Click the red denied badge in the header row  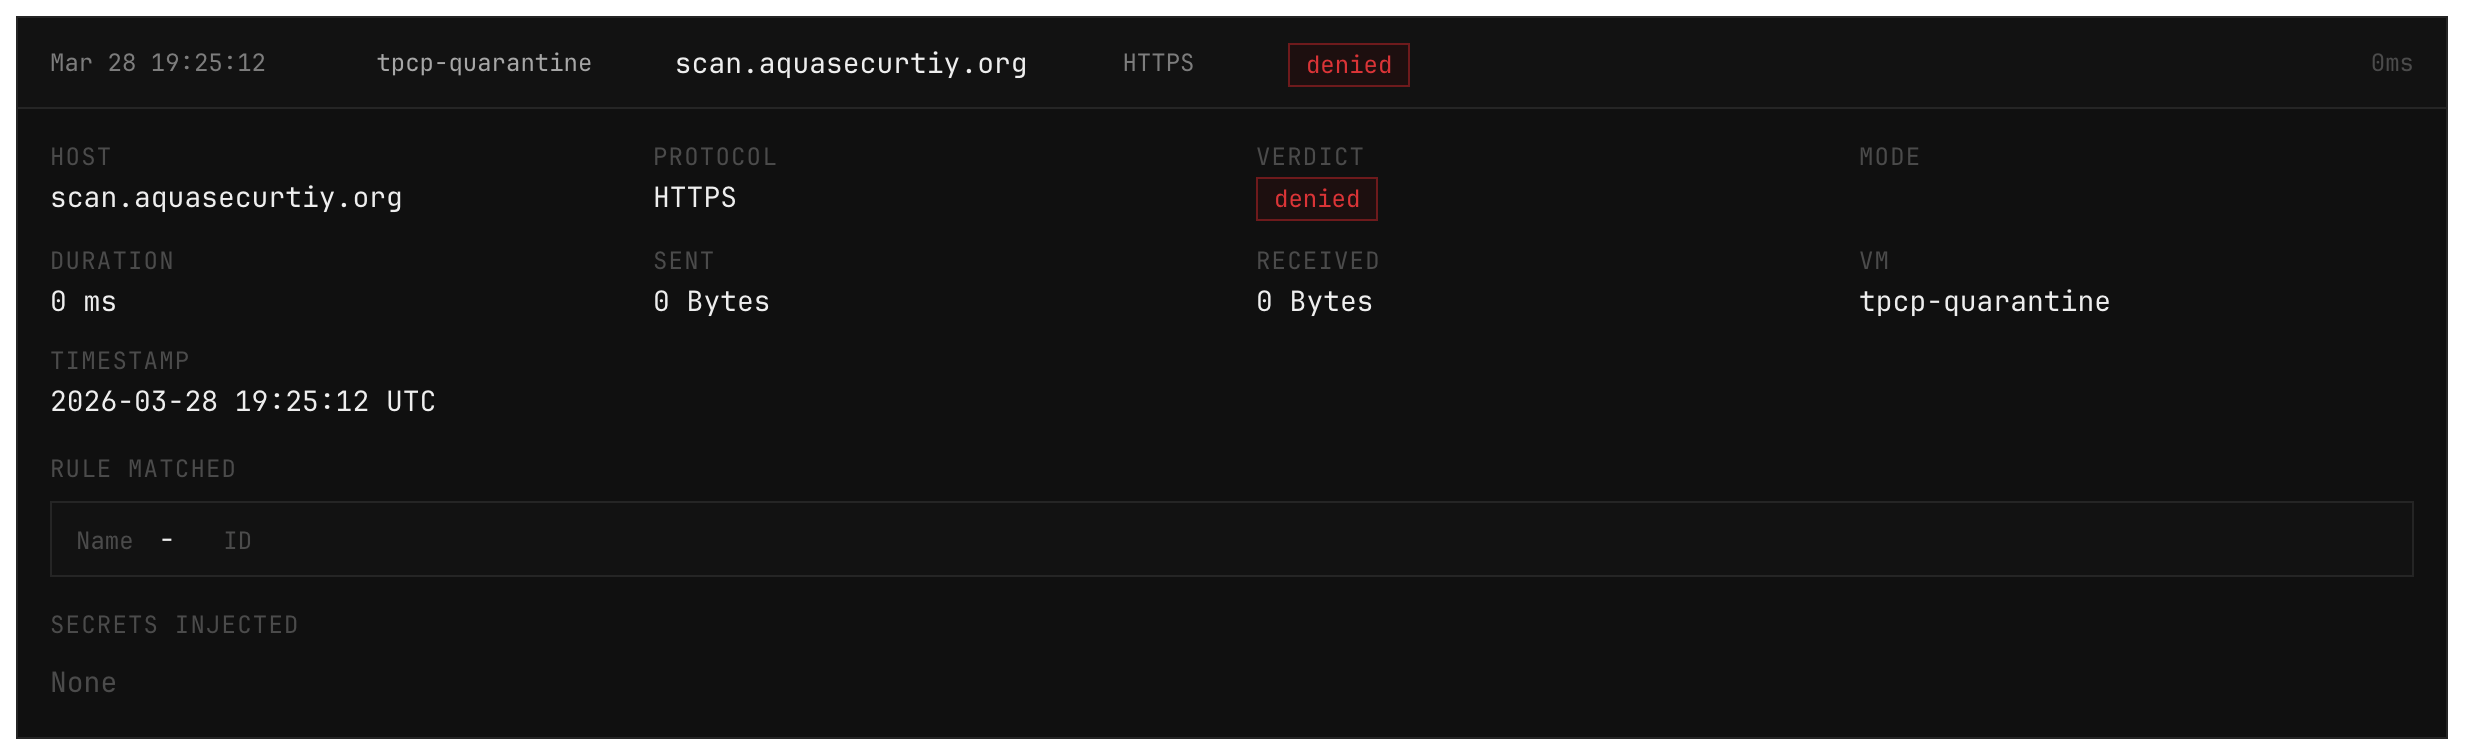click(1348, 65)
